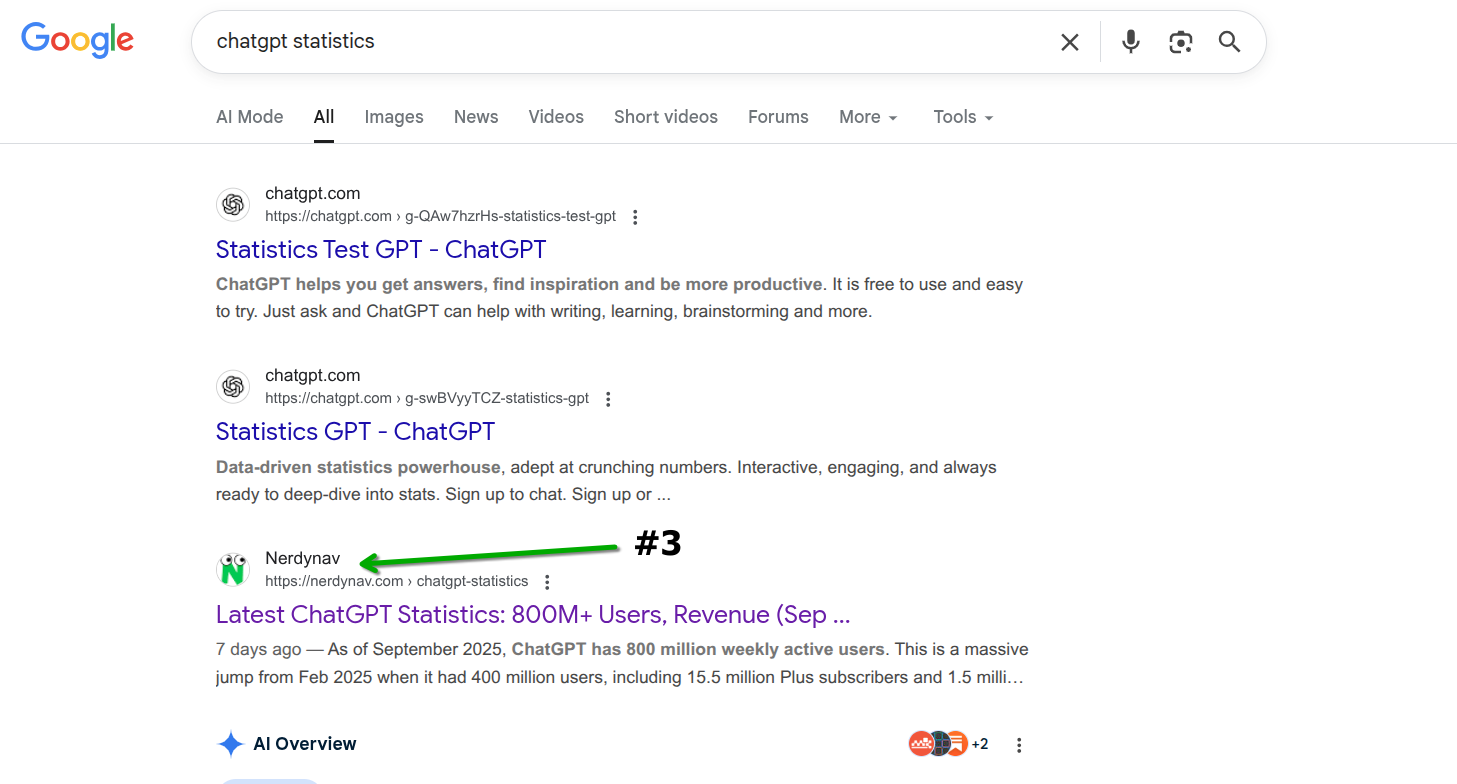The image size is (1457, 784).
Task: Switch to News tab
Action: point(476,117)
